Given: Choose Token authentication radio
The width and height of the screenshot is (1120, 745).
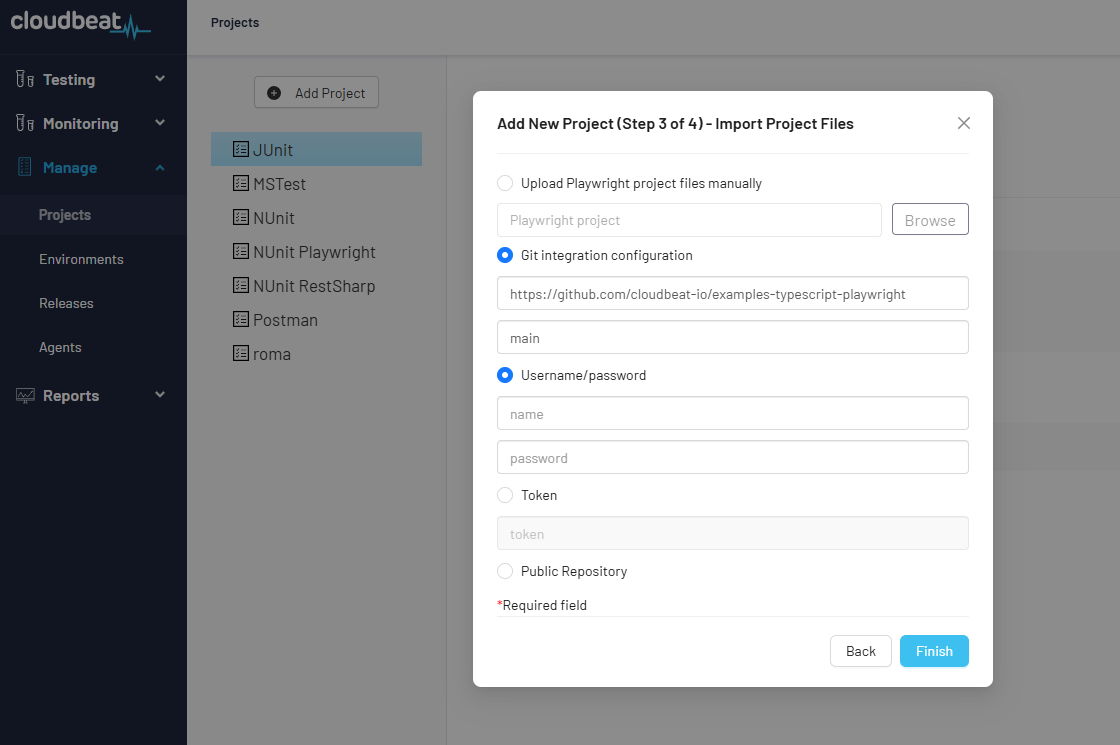Looking at the screenshot, I should (x=505, y=495).
